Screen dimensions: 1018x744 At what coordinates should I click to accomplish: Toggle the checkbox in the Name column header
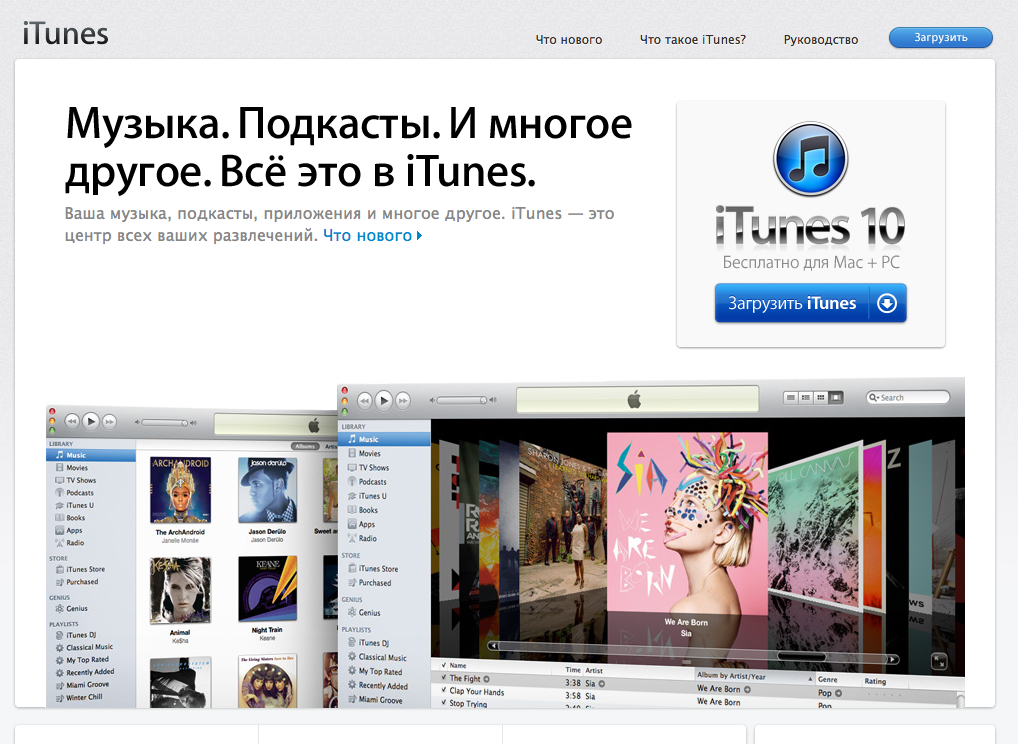tap(443, 665)
